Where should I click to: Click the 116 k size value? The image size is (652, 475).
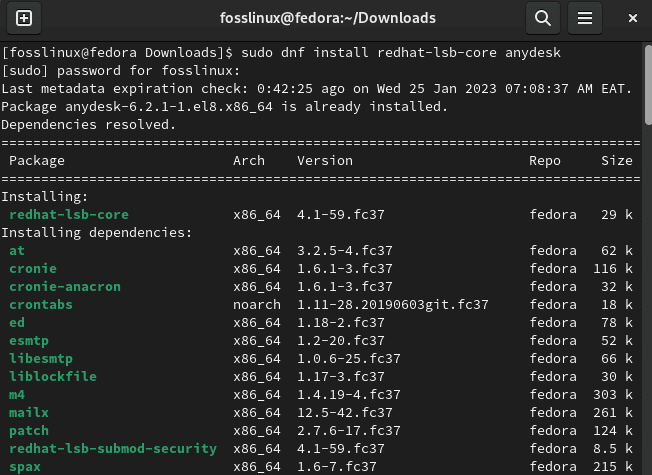click(612, 269)
